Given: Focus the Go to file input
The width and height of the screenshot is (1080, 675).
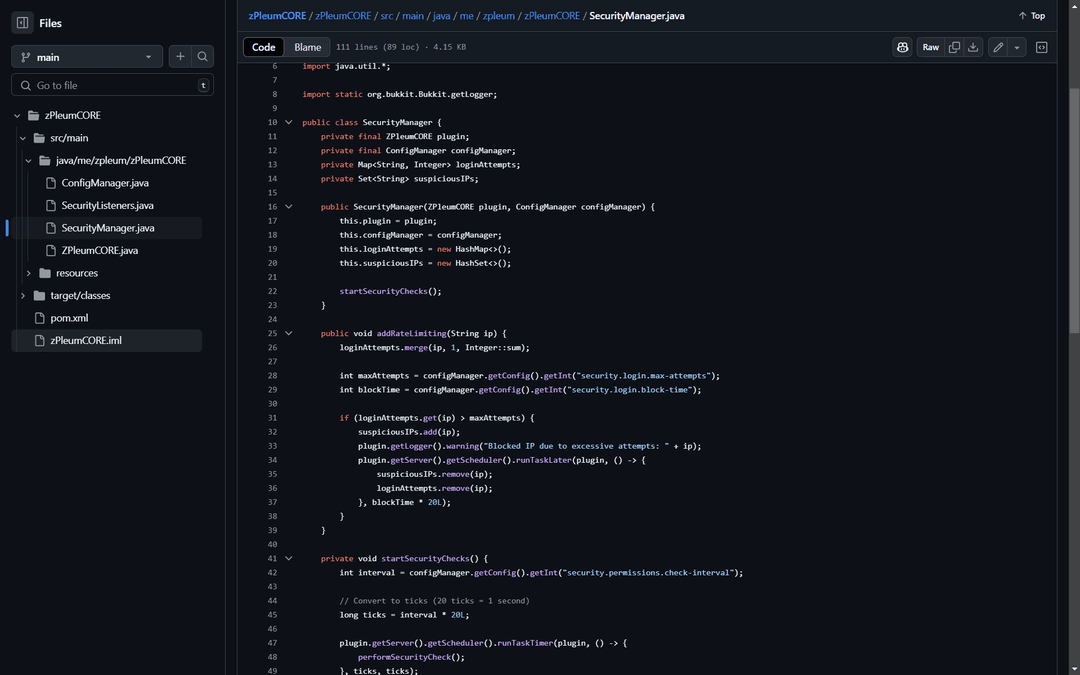Looking at the screenshot, I should coord(112,85).
